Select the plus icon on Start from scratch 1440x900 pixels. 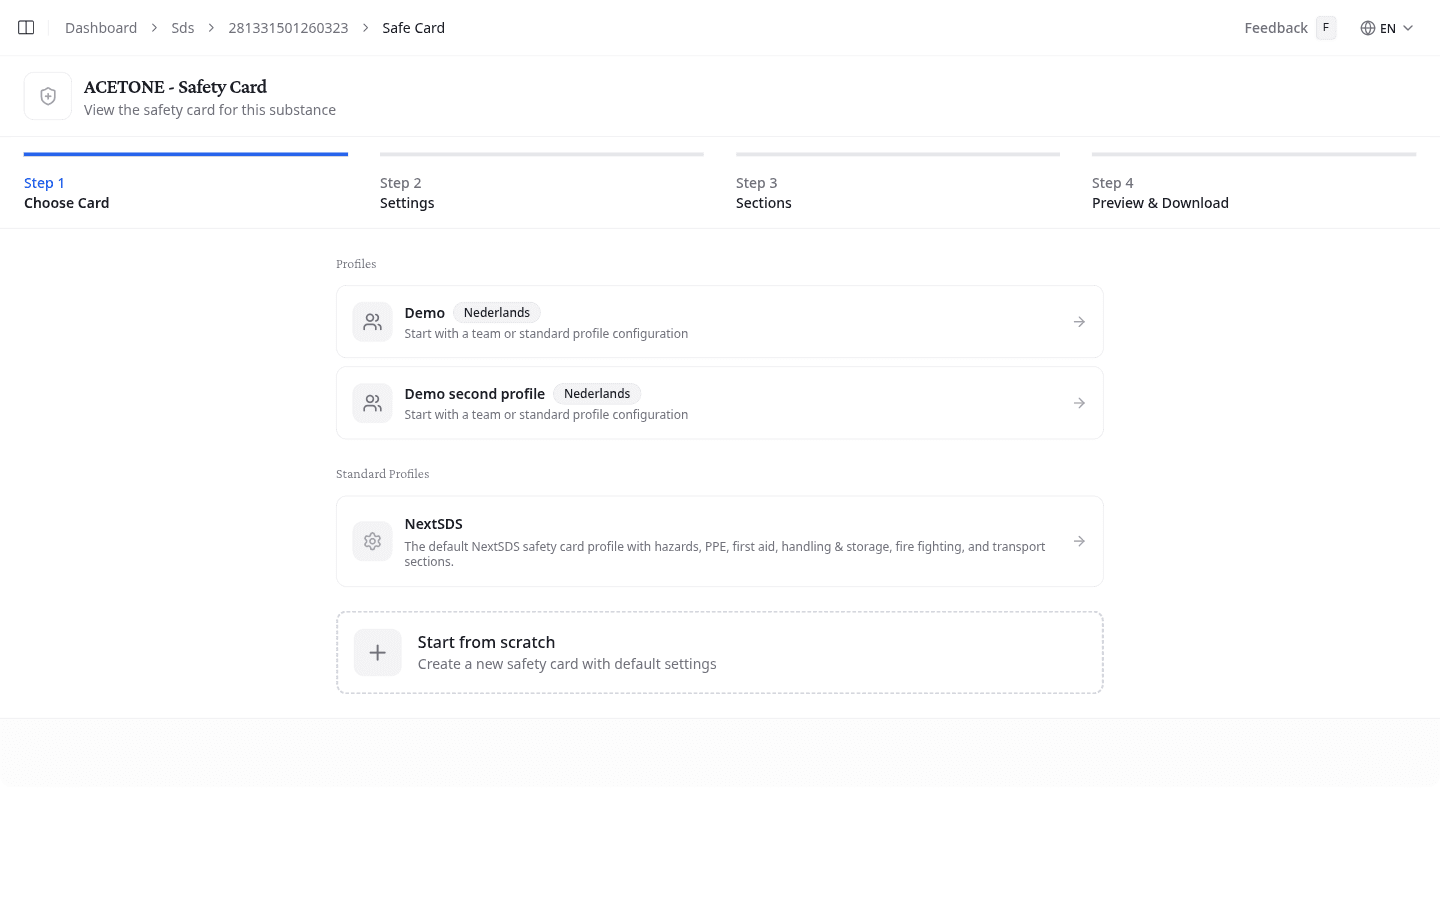(x=377, y=652)
